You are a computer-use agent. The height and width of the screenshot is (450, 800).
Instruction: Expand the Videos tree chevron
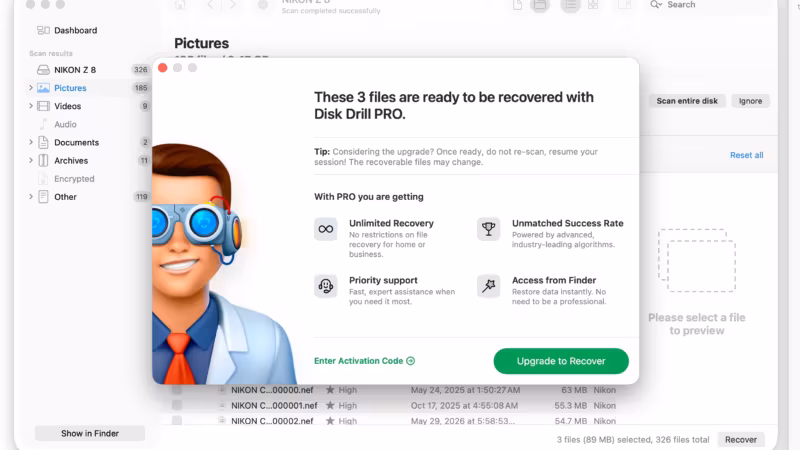31,106
